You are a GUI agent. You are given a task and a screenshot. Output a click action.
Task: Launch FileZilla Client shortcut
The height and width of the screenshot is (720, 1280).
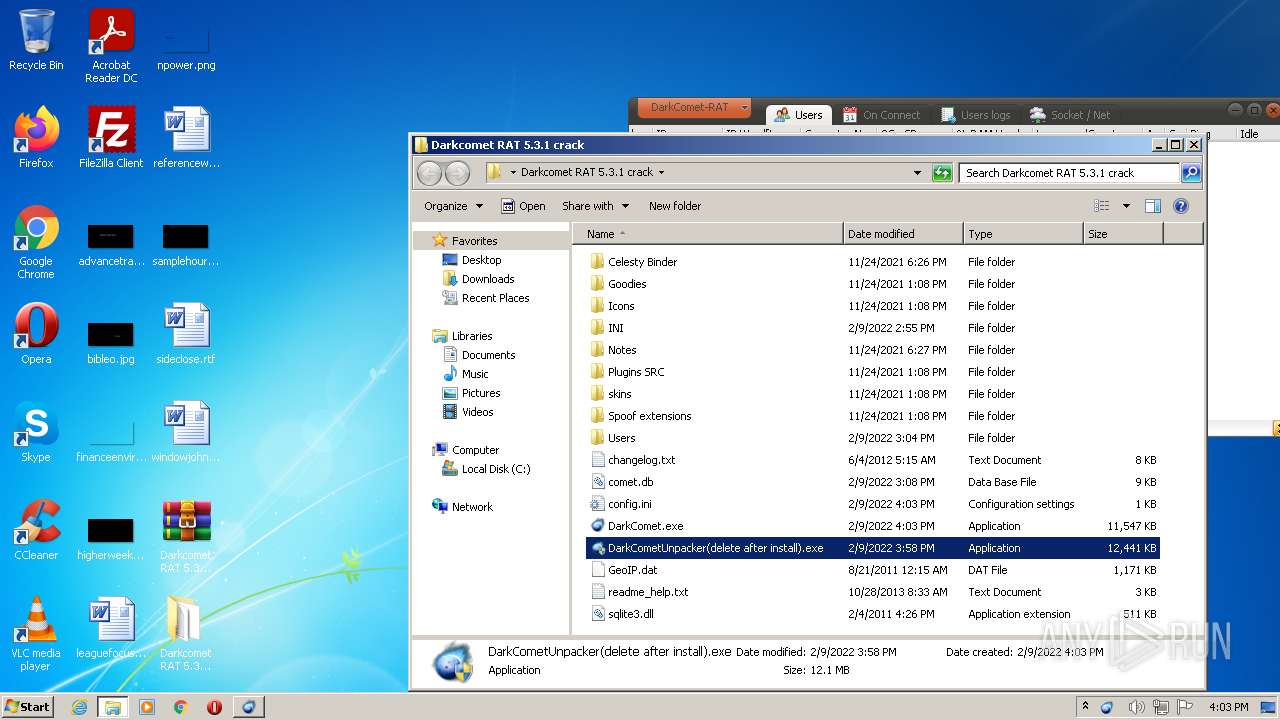[111, 137]
